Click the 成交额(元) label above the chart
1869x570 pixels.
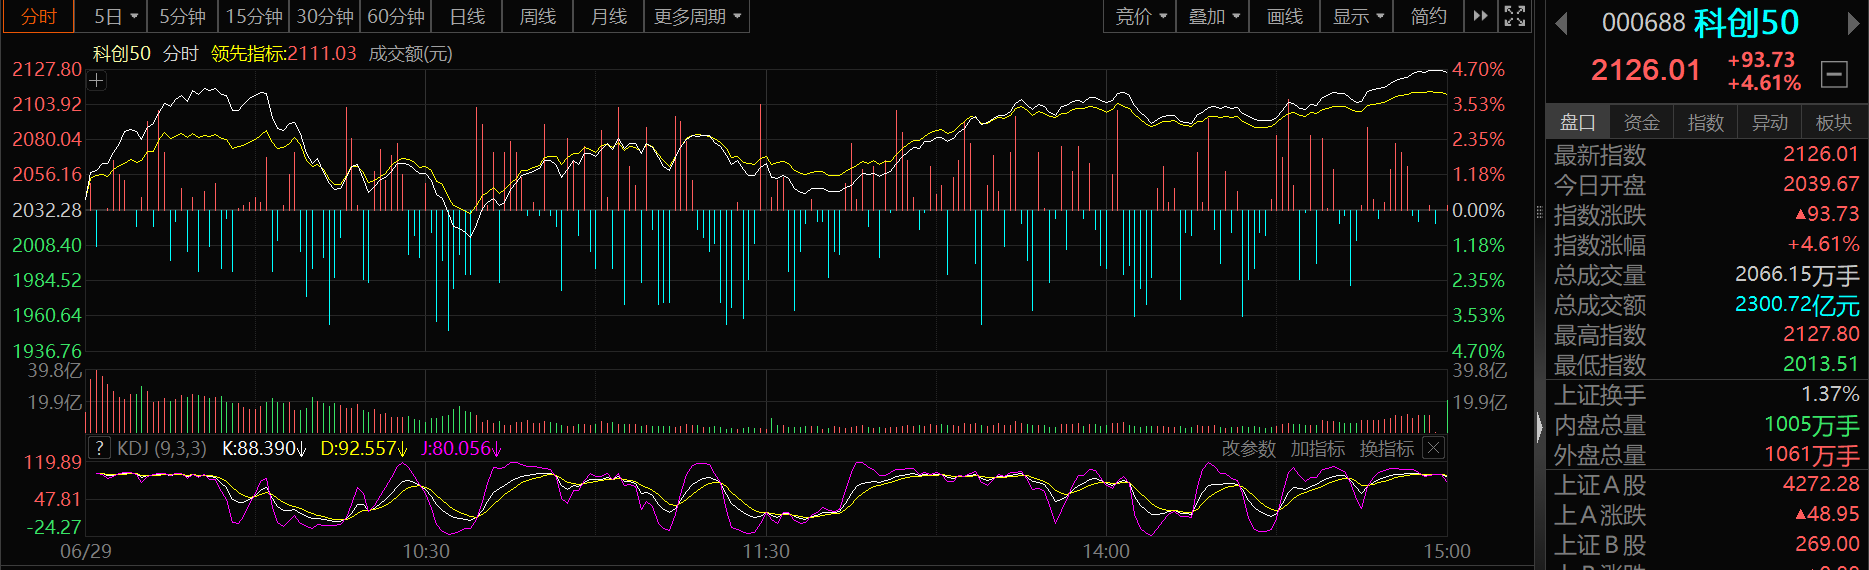410,53
